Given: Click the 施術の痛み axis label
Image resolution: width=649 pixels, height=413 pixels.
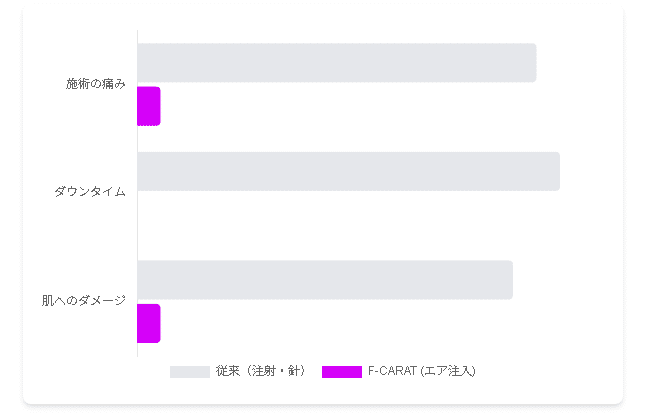Looking at the screenshot, I should click(96, 84).
